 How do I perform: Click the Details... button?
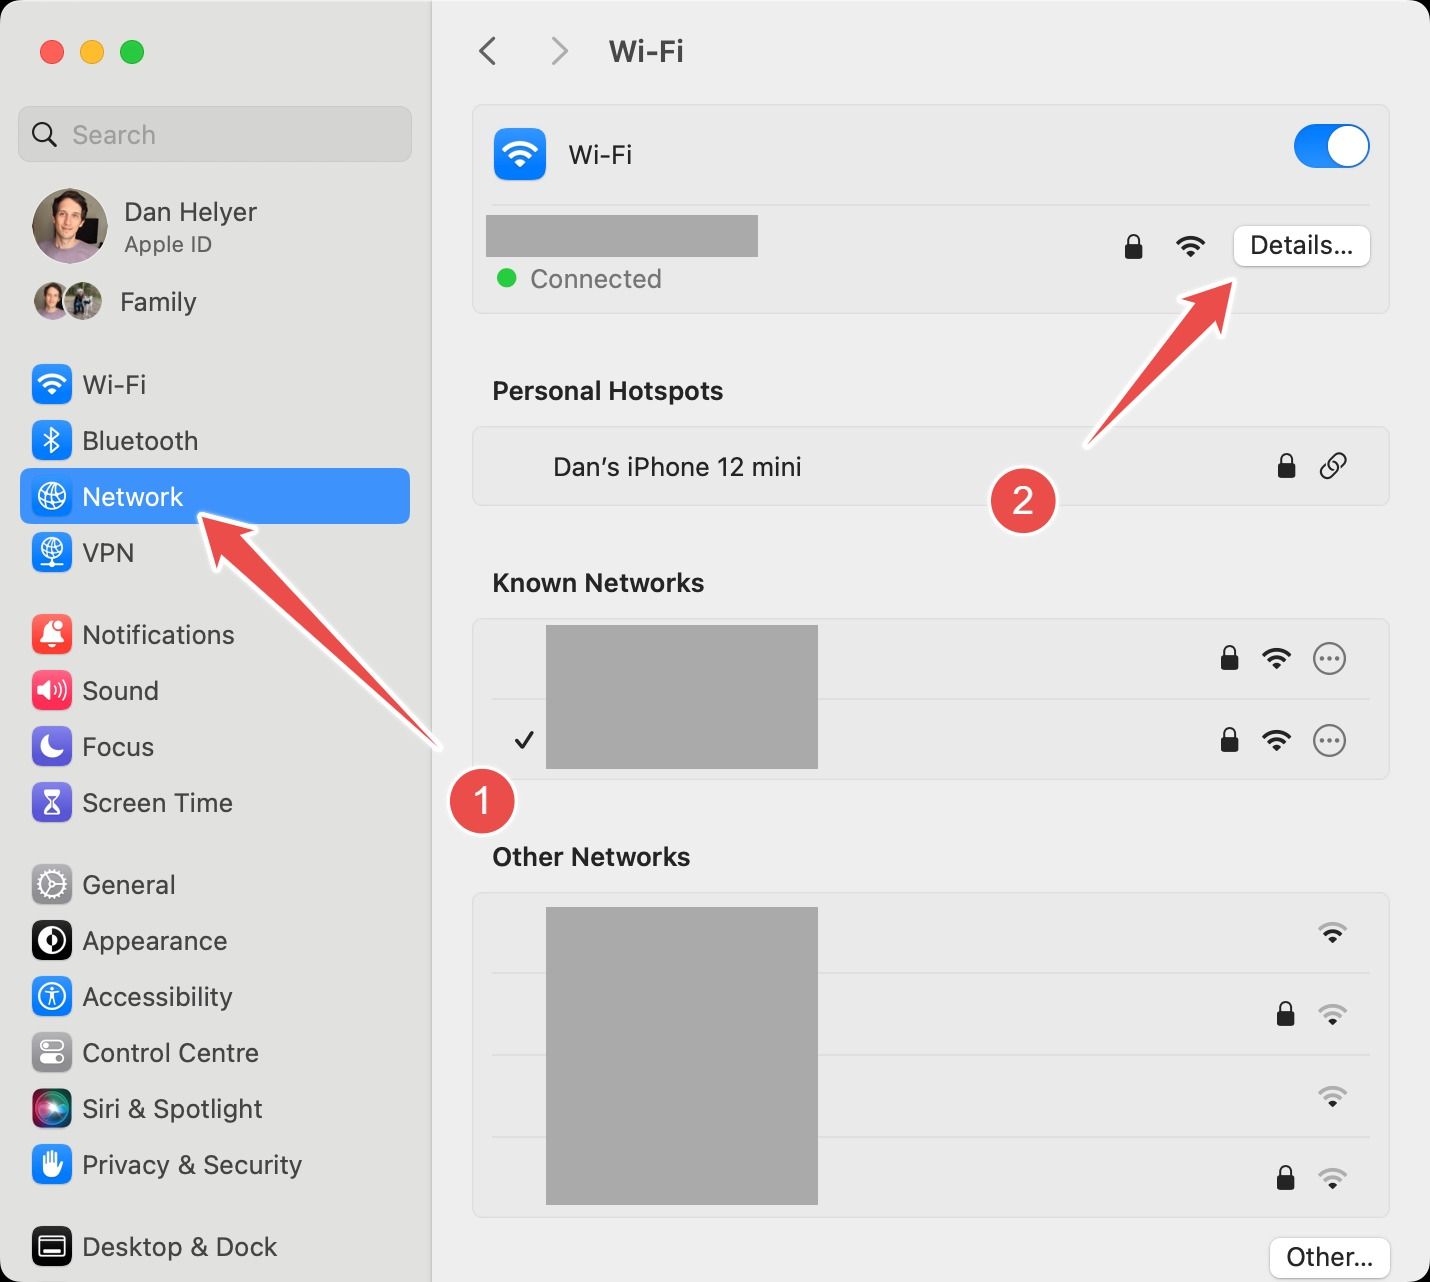(x=1301, y=245)
